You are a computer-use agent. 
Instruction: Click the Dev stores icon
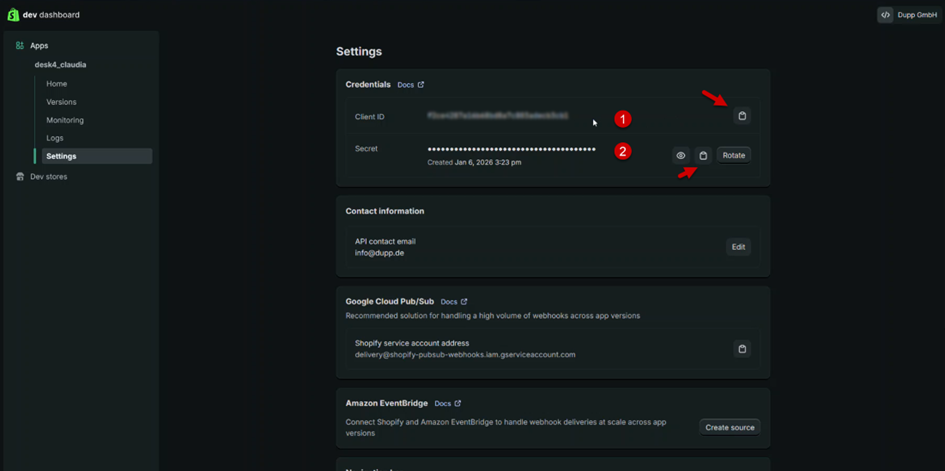pyautogui.click(x=20, y=177)
